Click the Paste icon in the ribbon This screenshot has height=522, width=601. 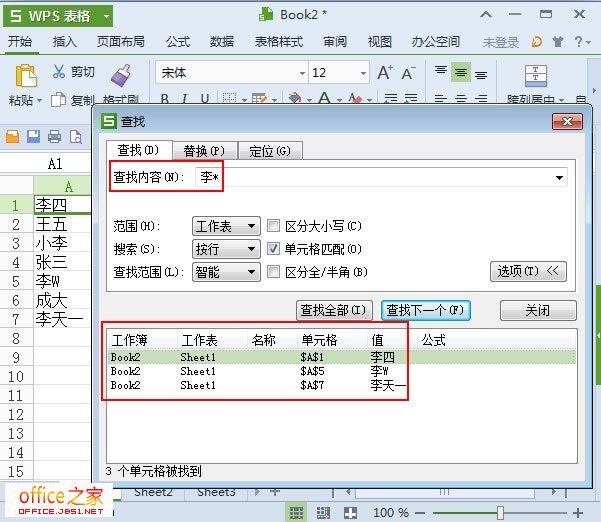(x=24, y=77)
